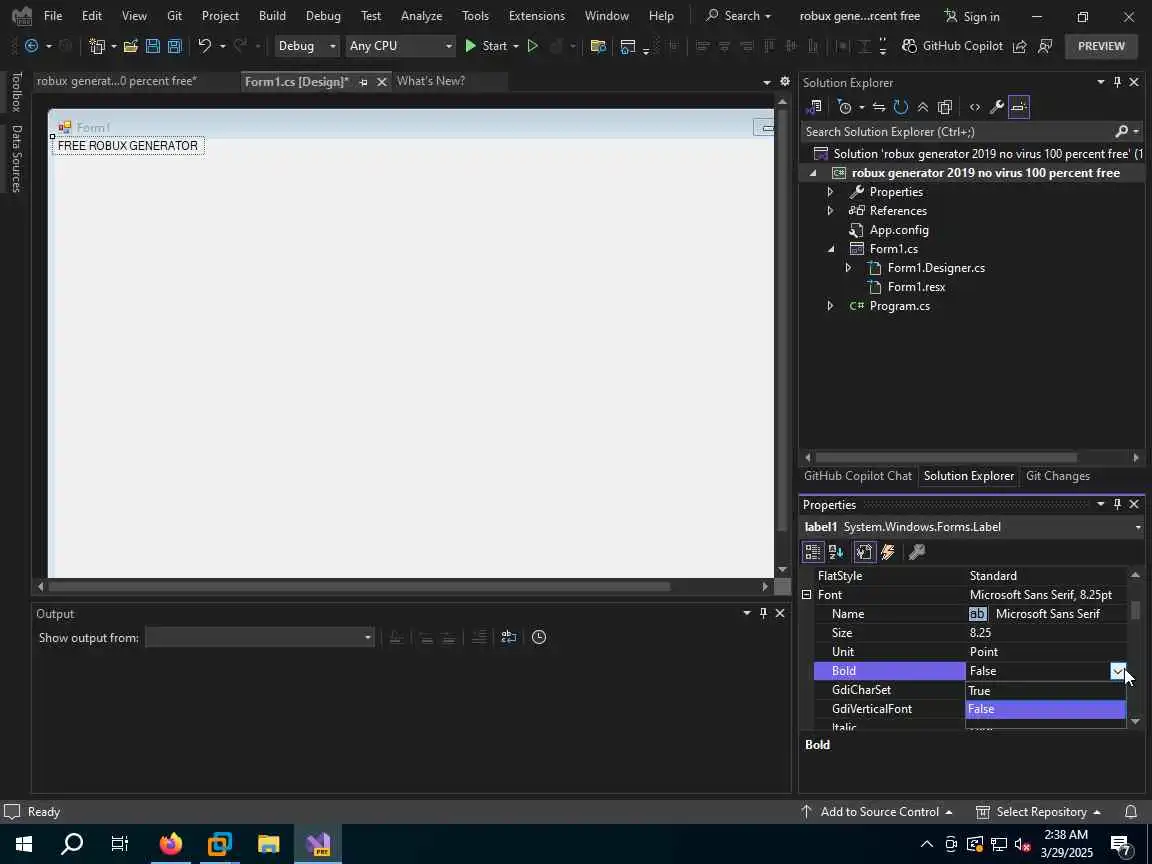Open the Build menu

tap(272, 15)
